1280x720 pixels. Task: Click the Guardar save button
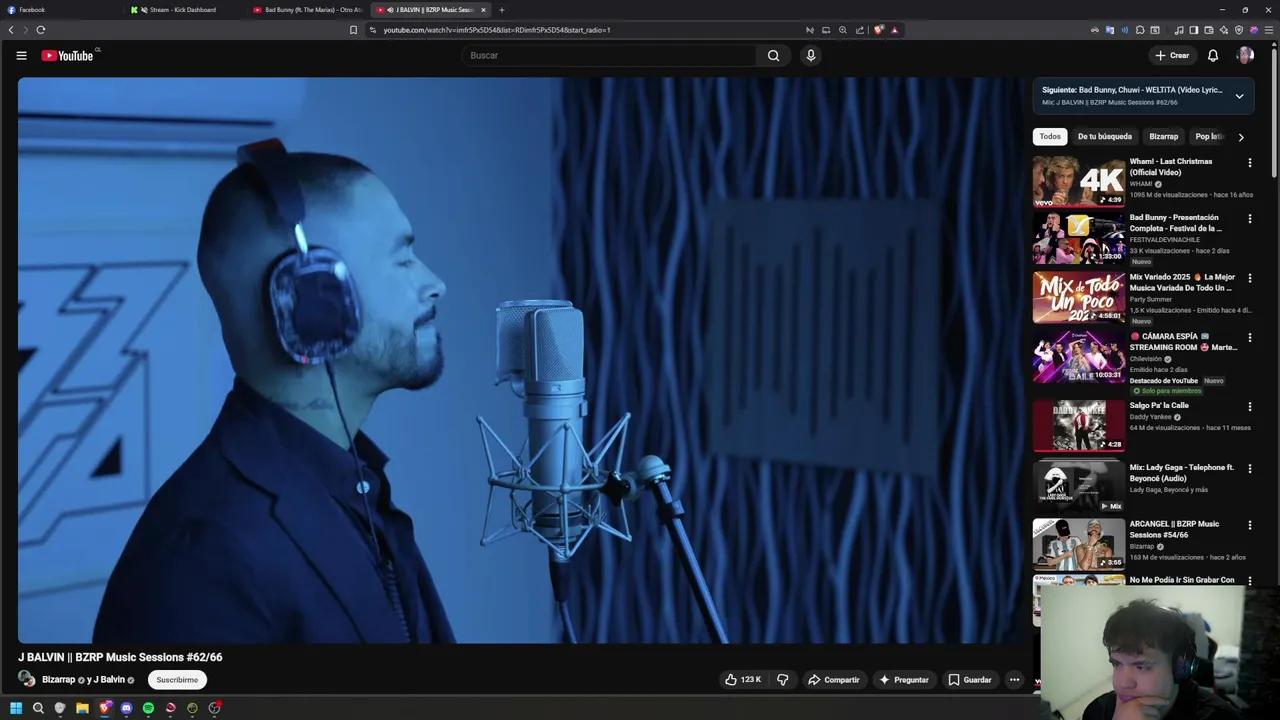tap(970, 680)
